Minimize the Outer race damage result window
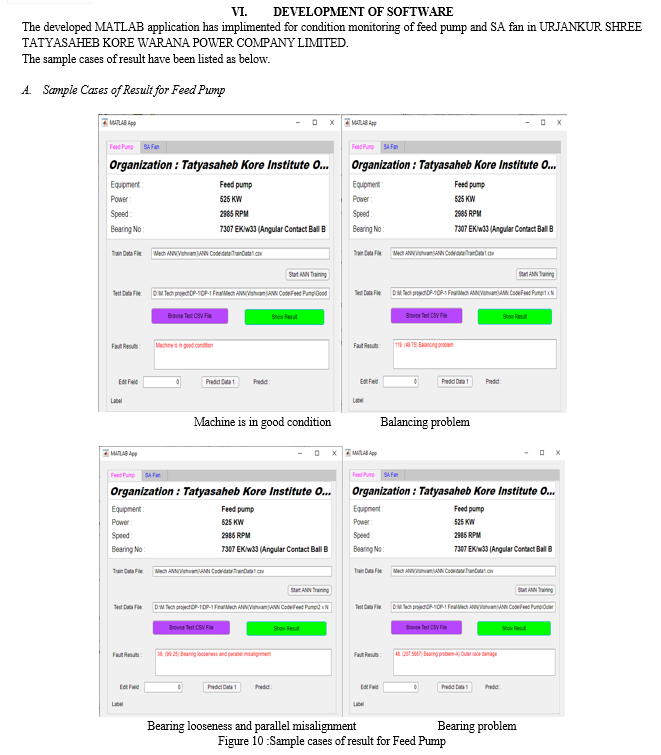The width and height of the screenshot is (661, 755). [526, 453]
